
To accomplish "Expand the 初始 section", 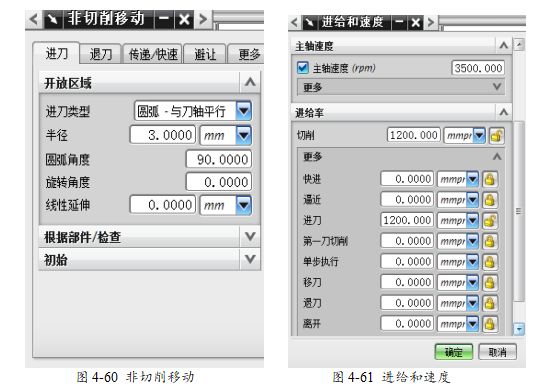I will click(250, 259).
